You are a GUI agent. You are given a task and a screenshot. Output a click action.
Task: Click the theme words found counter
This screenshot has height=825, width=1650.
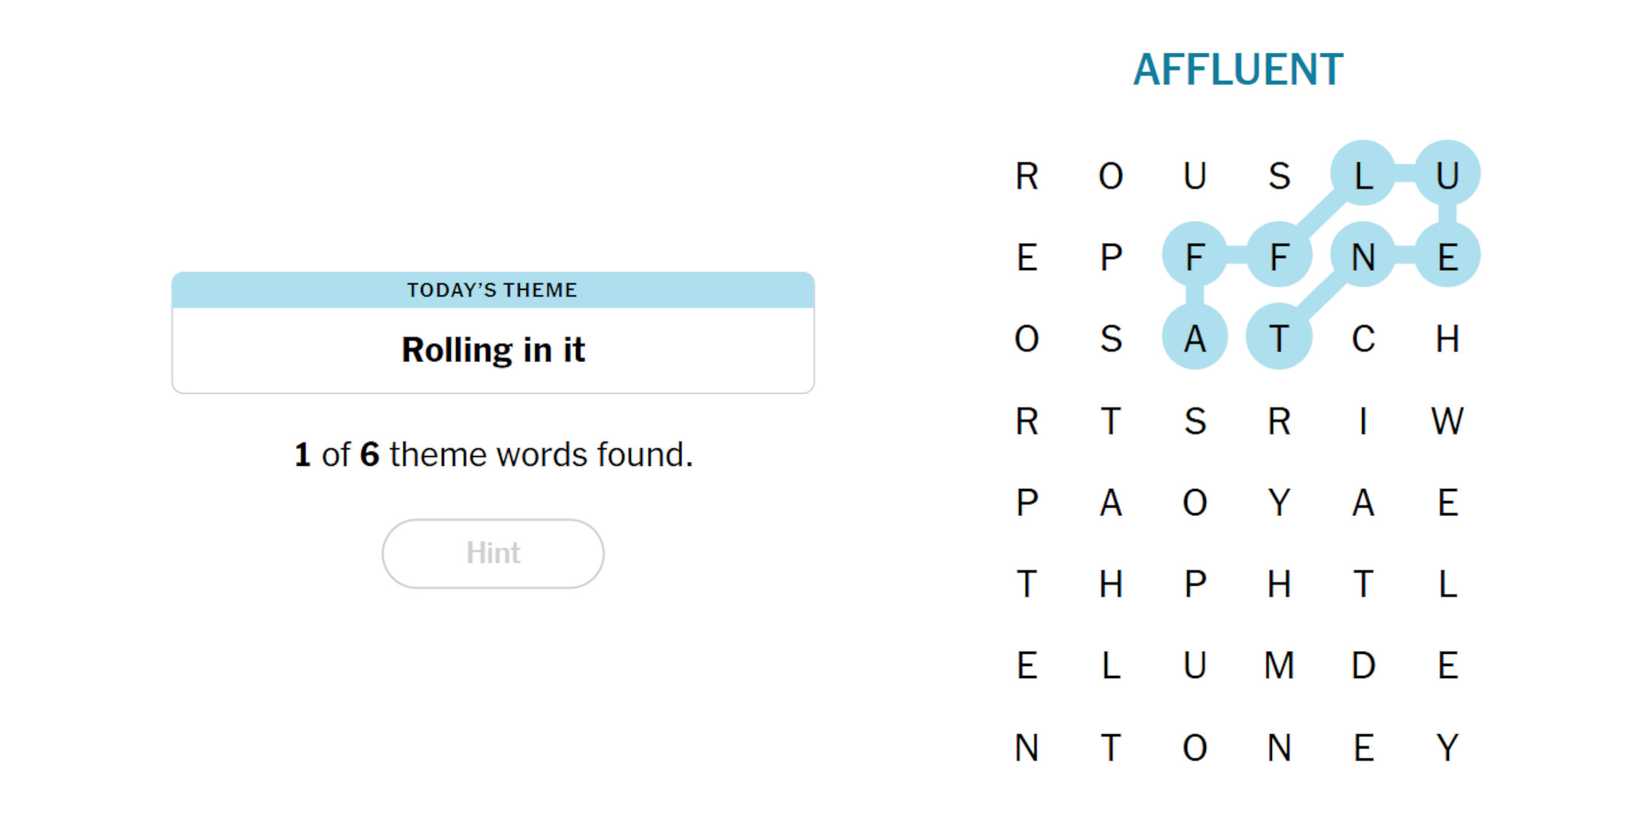492,455
